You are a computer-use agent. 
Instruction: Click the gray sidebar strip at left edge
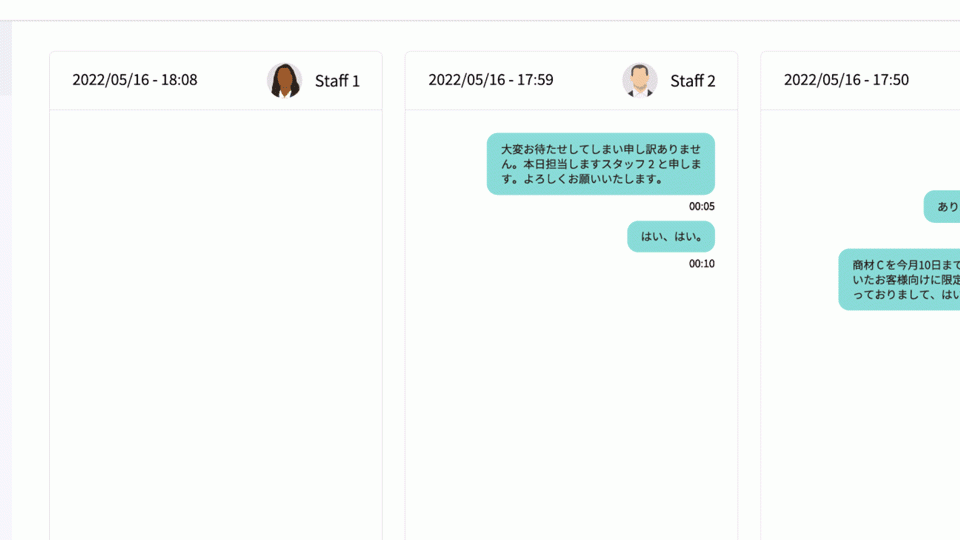pos(6,58)
